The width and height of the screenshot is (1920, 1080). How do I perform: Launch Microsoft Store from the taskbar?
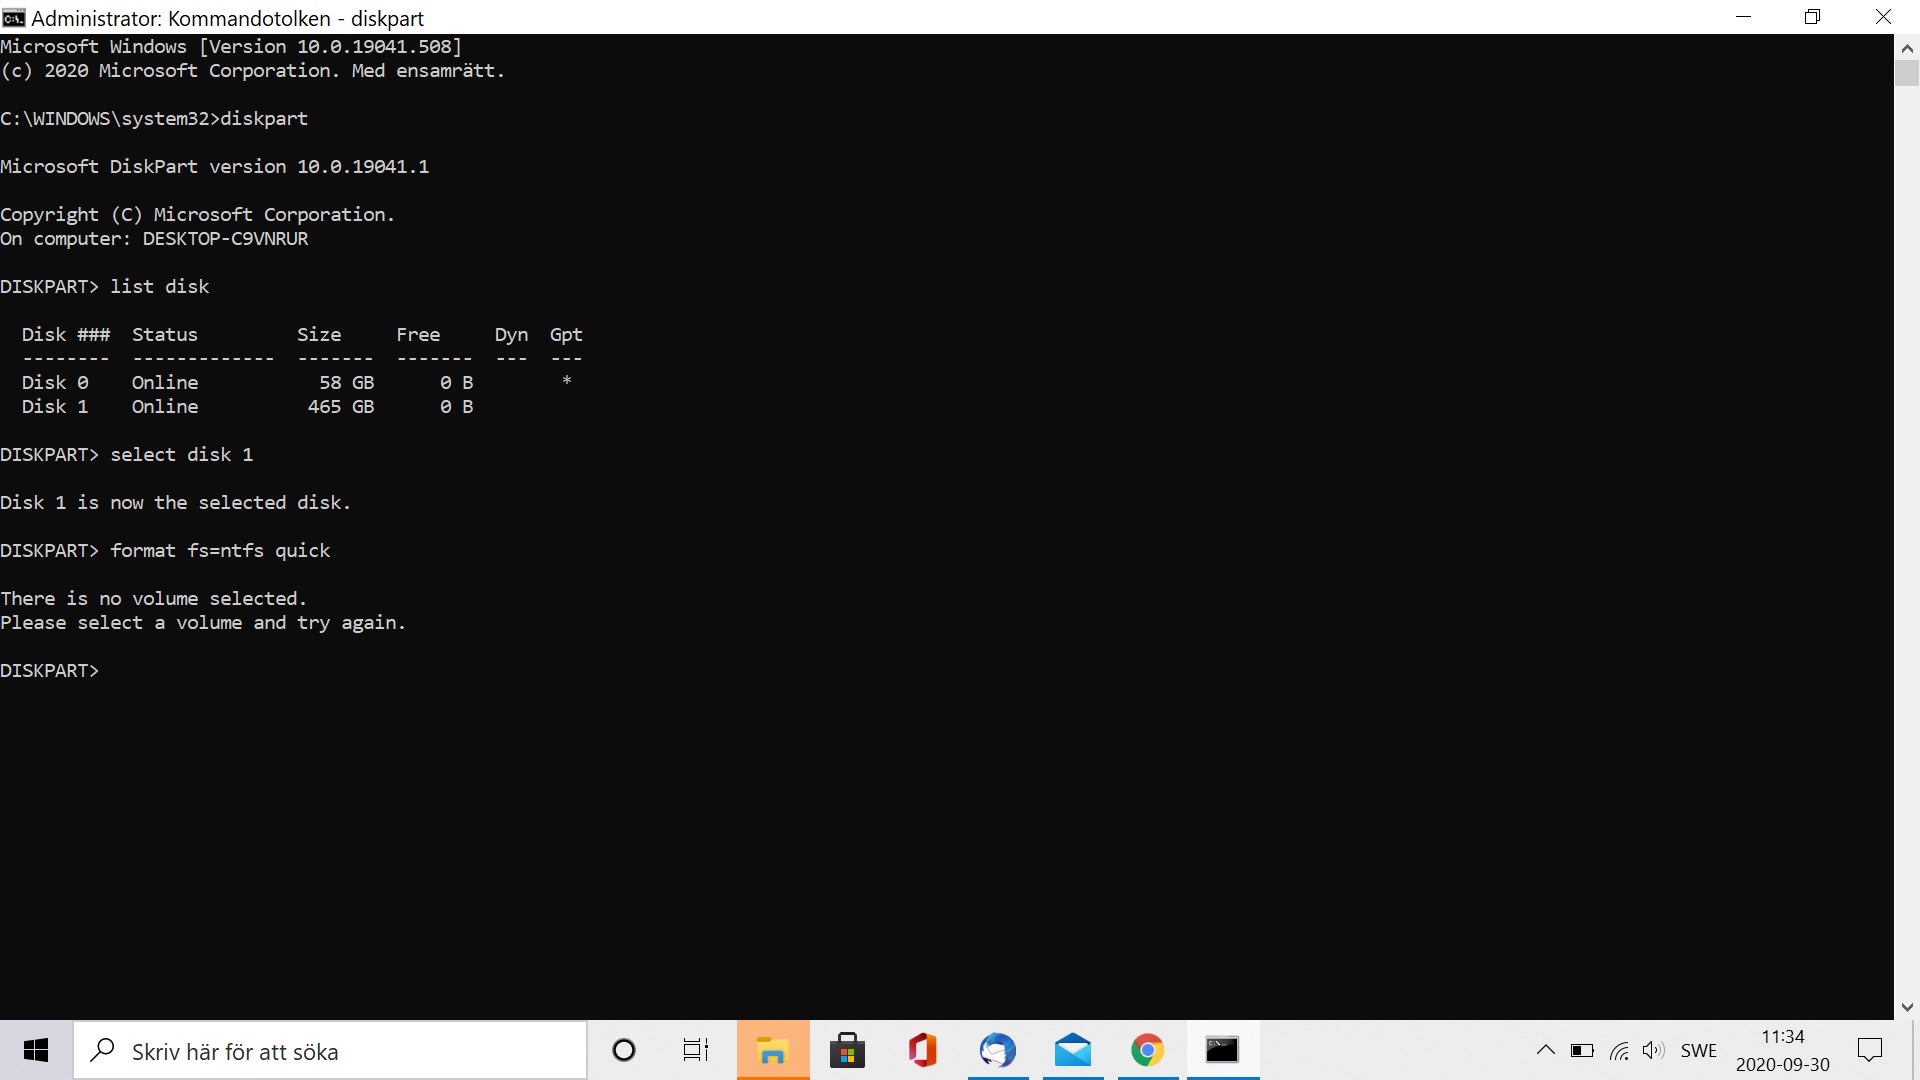point(847,1050)
